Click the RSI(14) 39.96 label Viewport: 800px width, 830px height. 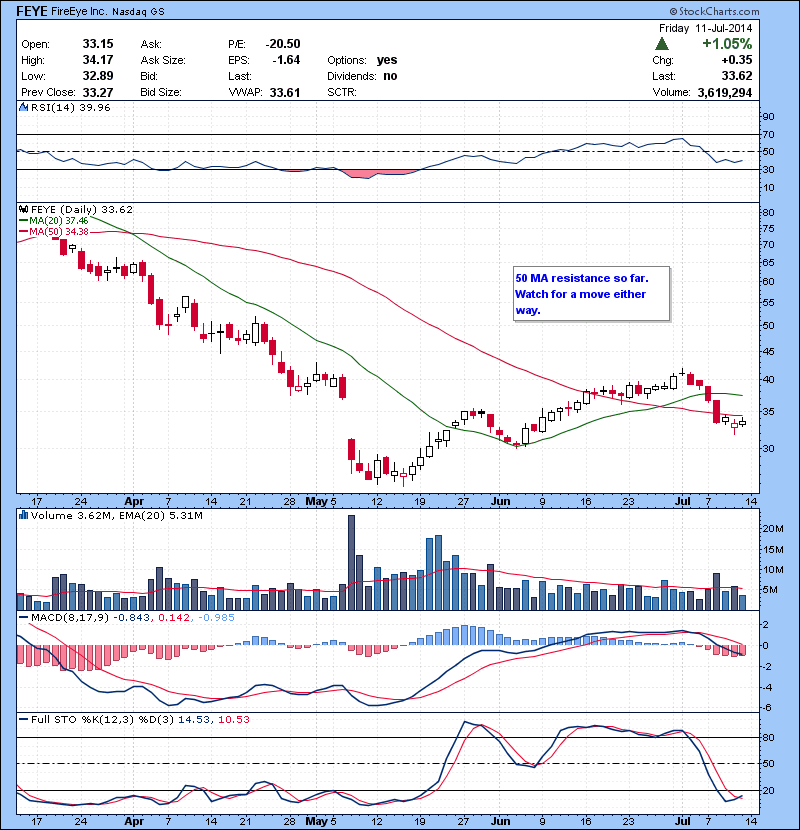tap(70, 107)
